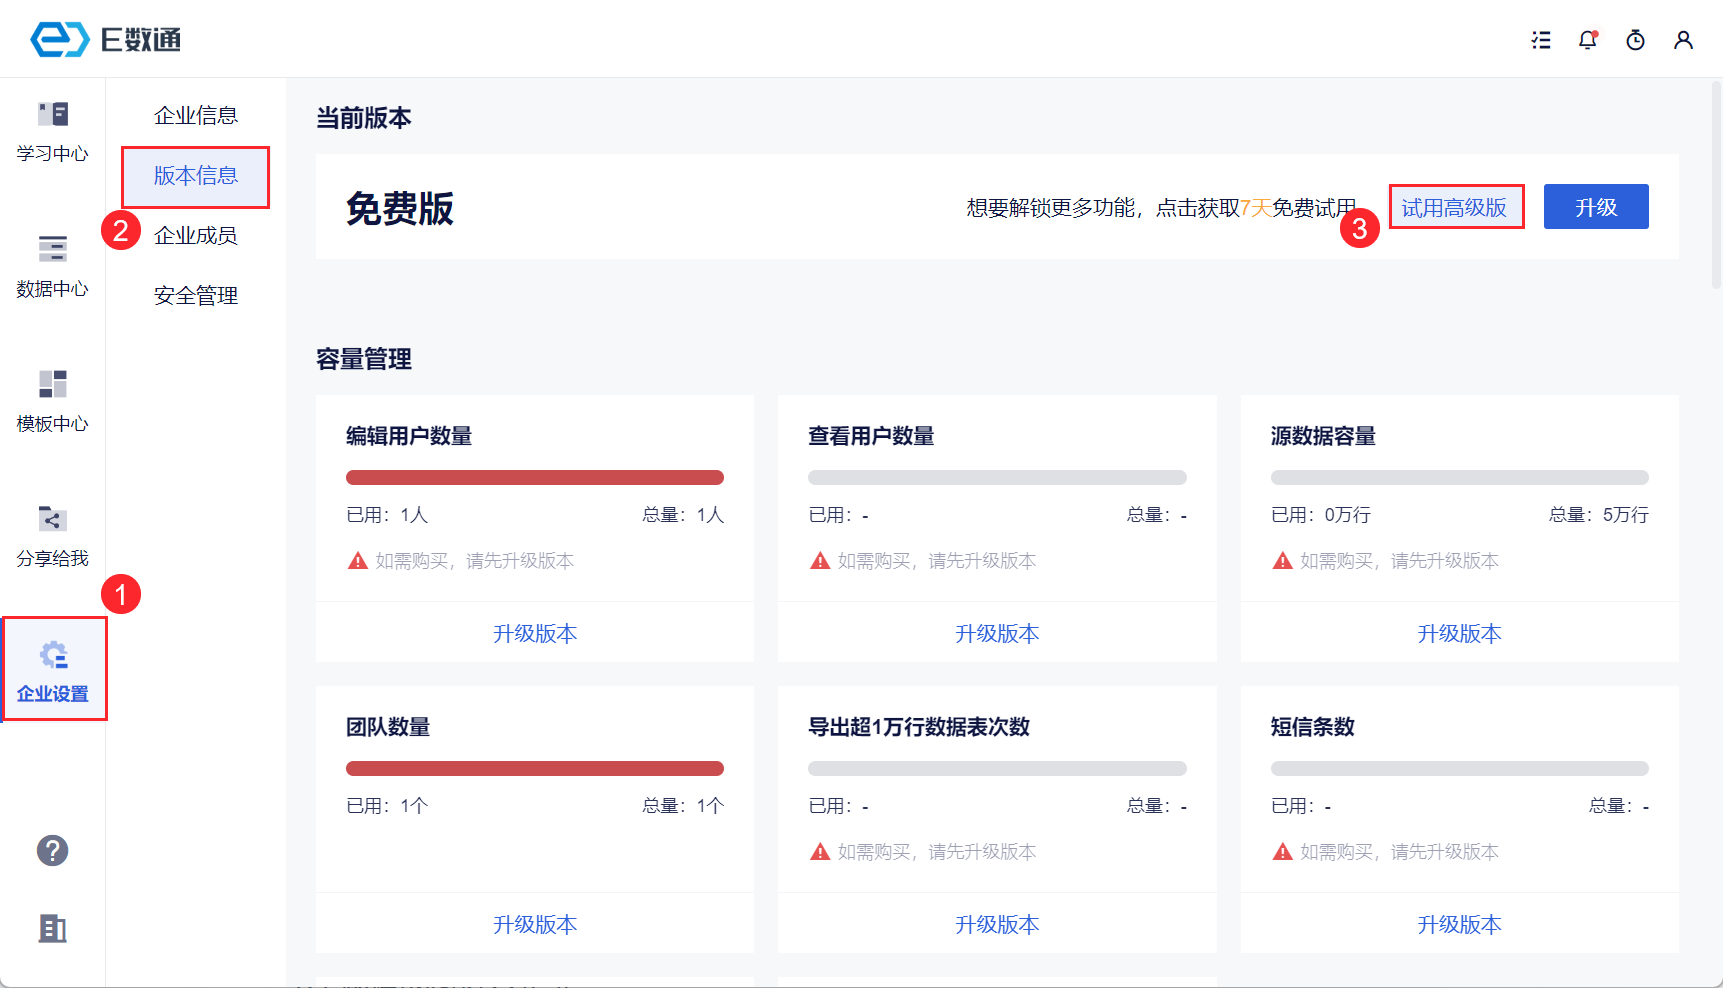This screenshot has width=1723, height=988.
Task: Click the stopwatch timer icon
Action: coord(1636,40)
